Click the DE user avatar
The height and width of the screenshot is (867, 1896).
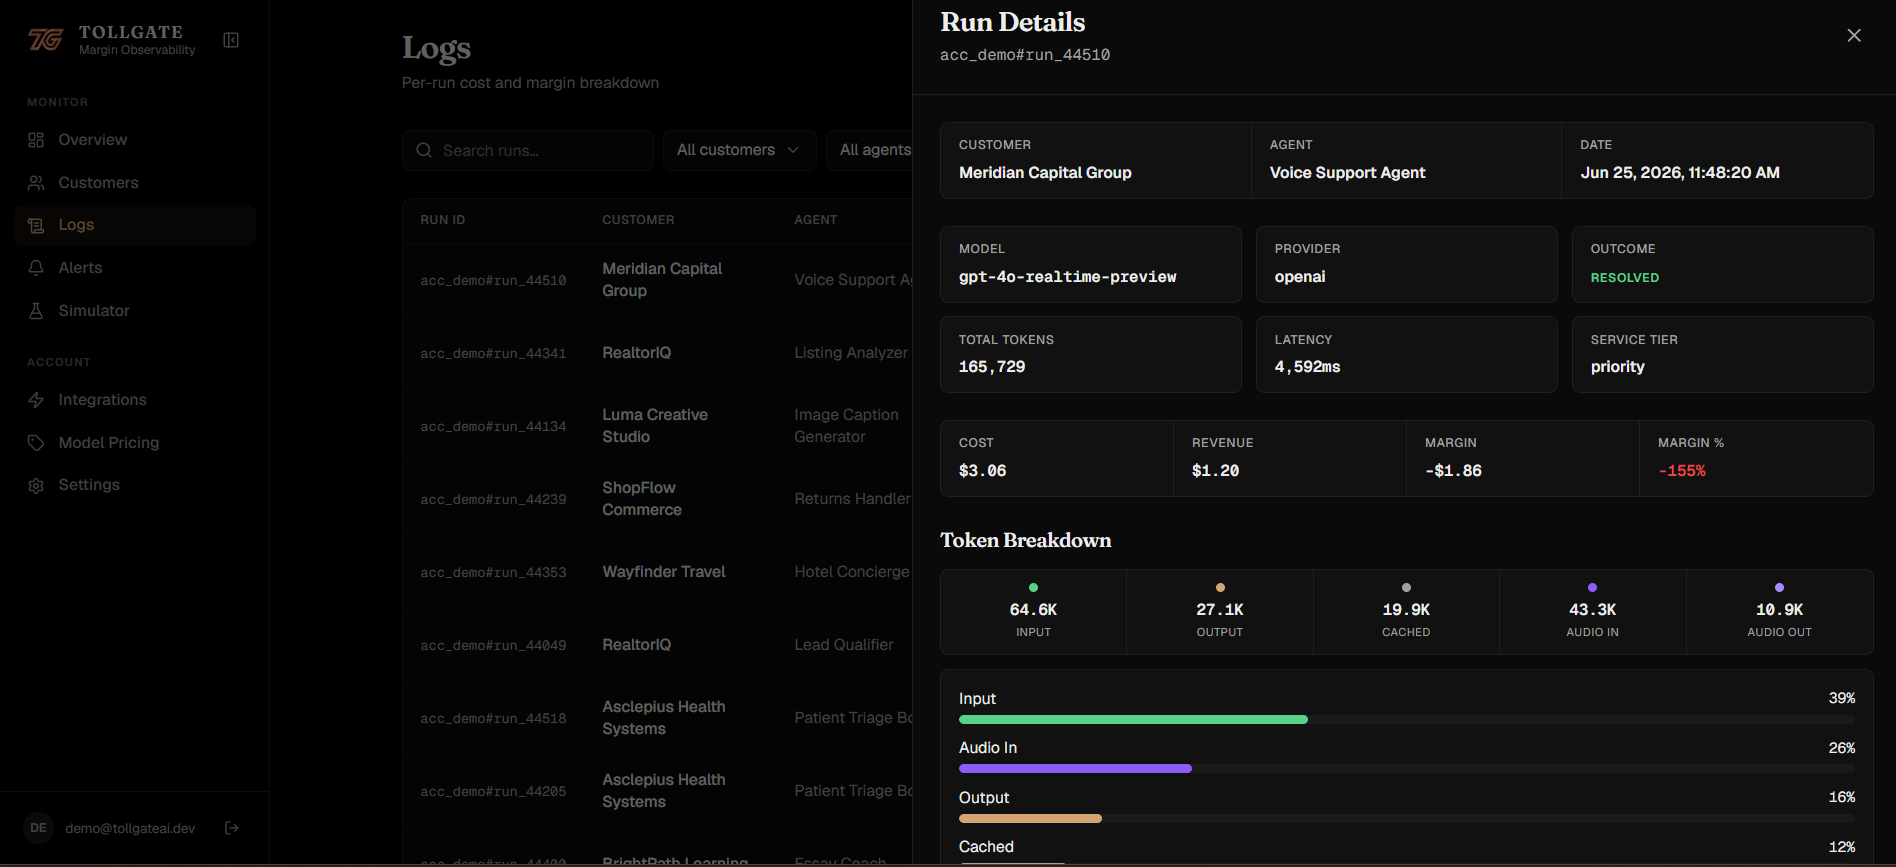(x=38, y=828)
